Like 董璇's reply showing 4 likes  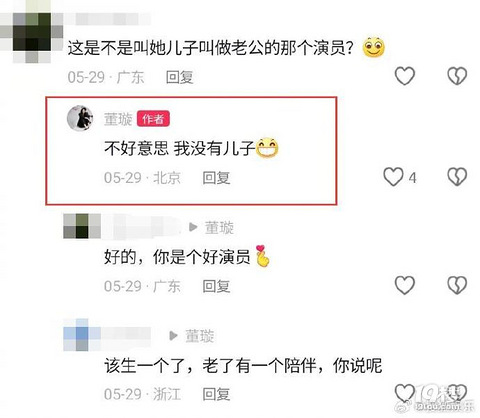coord(393,177)
